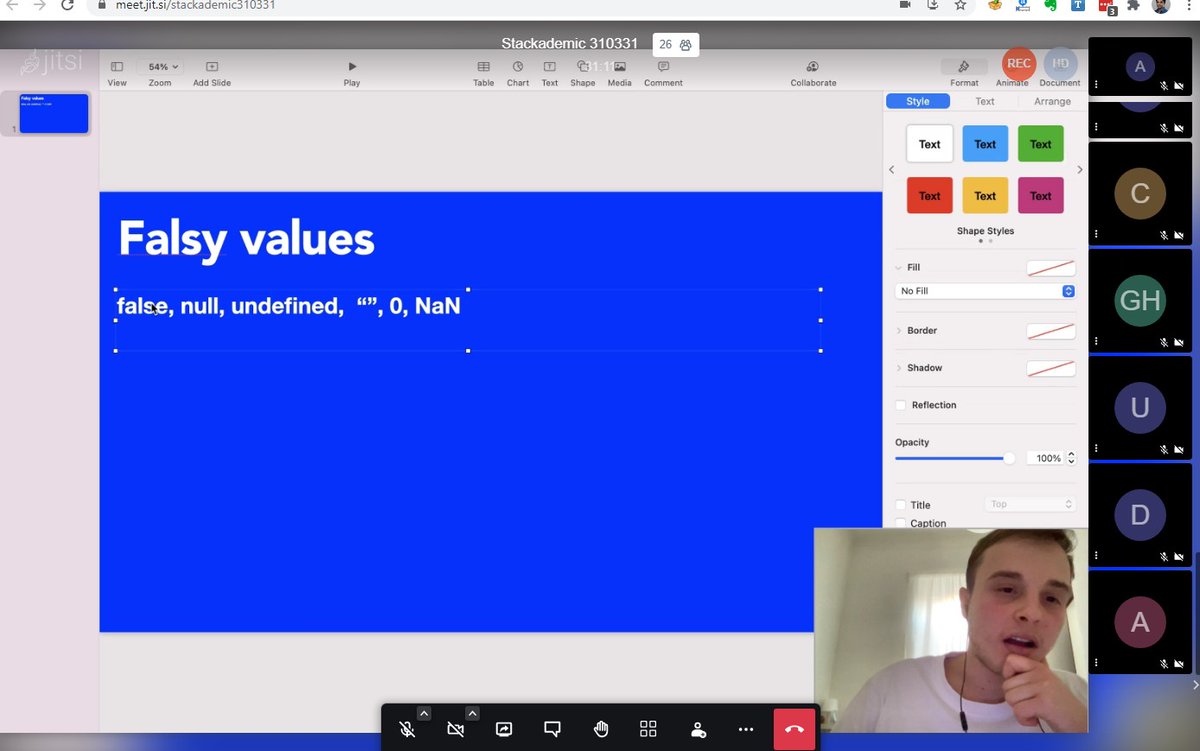Apply the yellow Text shape style
The image size is (1200, 751).
coord(985,195)
